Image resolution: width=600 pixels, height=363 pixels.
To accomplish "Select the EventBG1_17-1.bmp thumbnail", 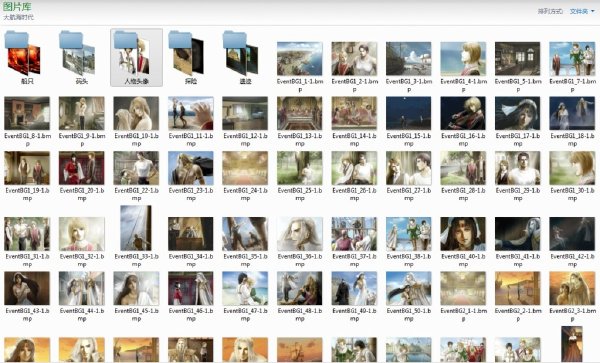I will pyautogui.click(x=517, y=113).
